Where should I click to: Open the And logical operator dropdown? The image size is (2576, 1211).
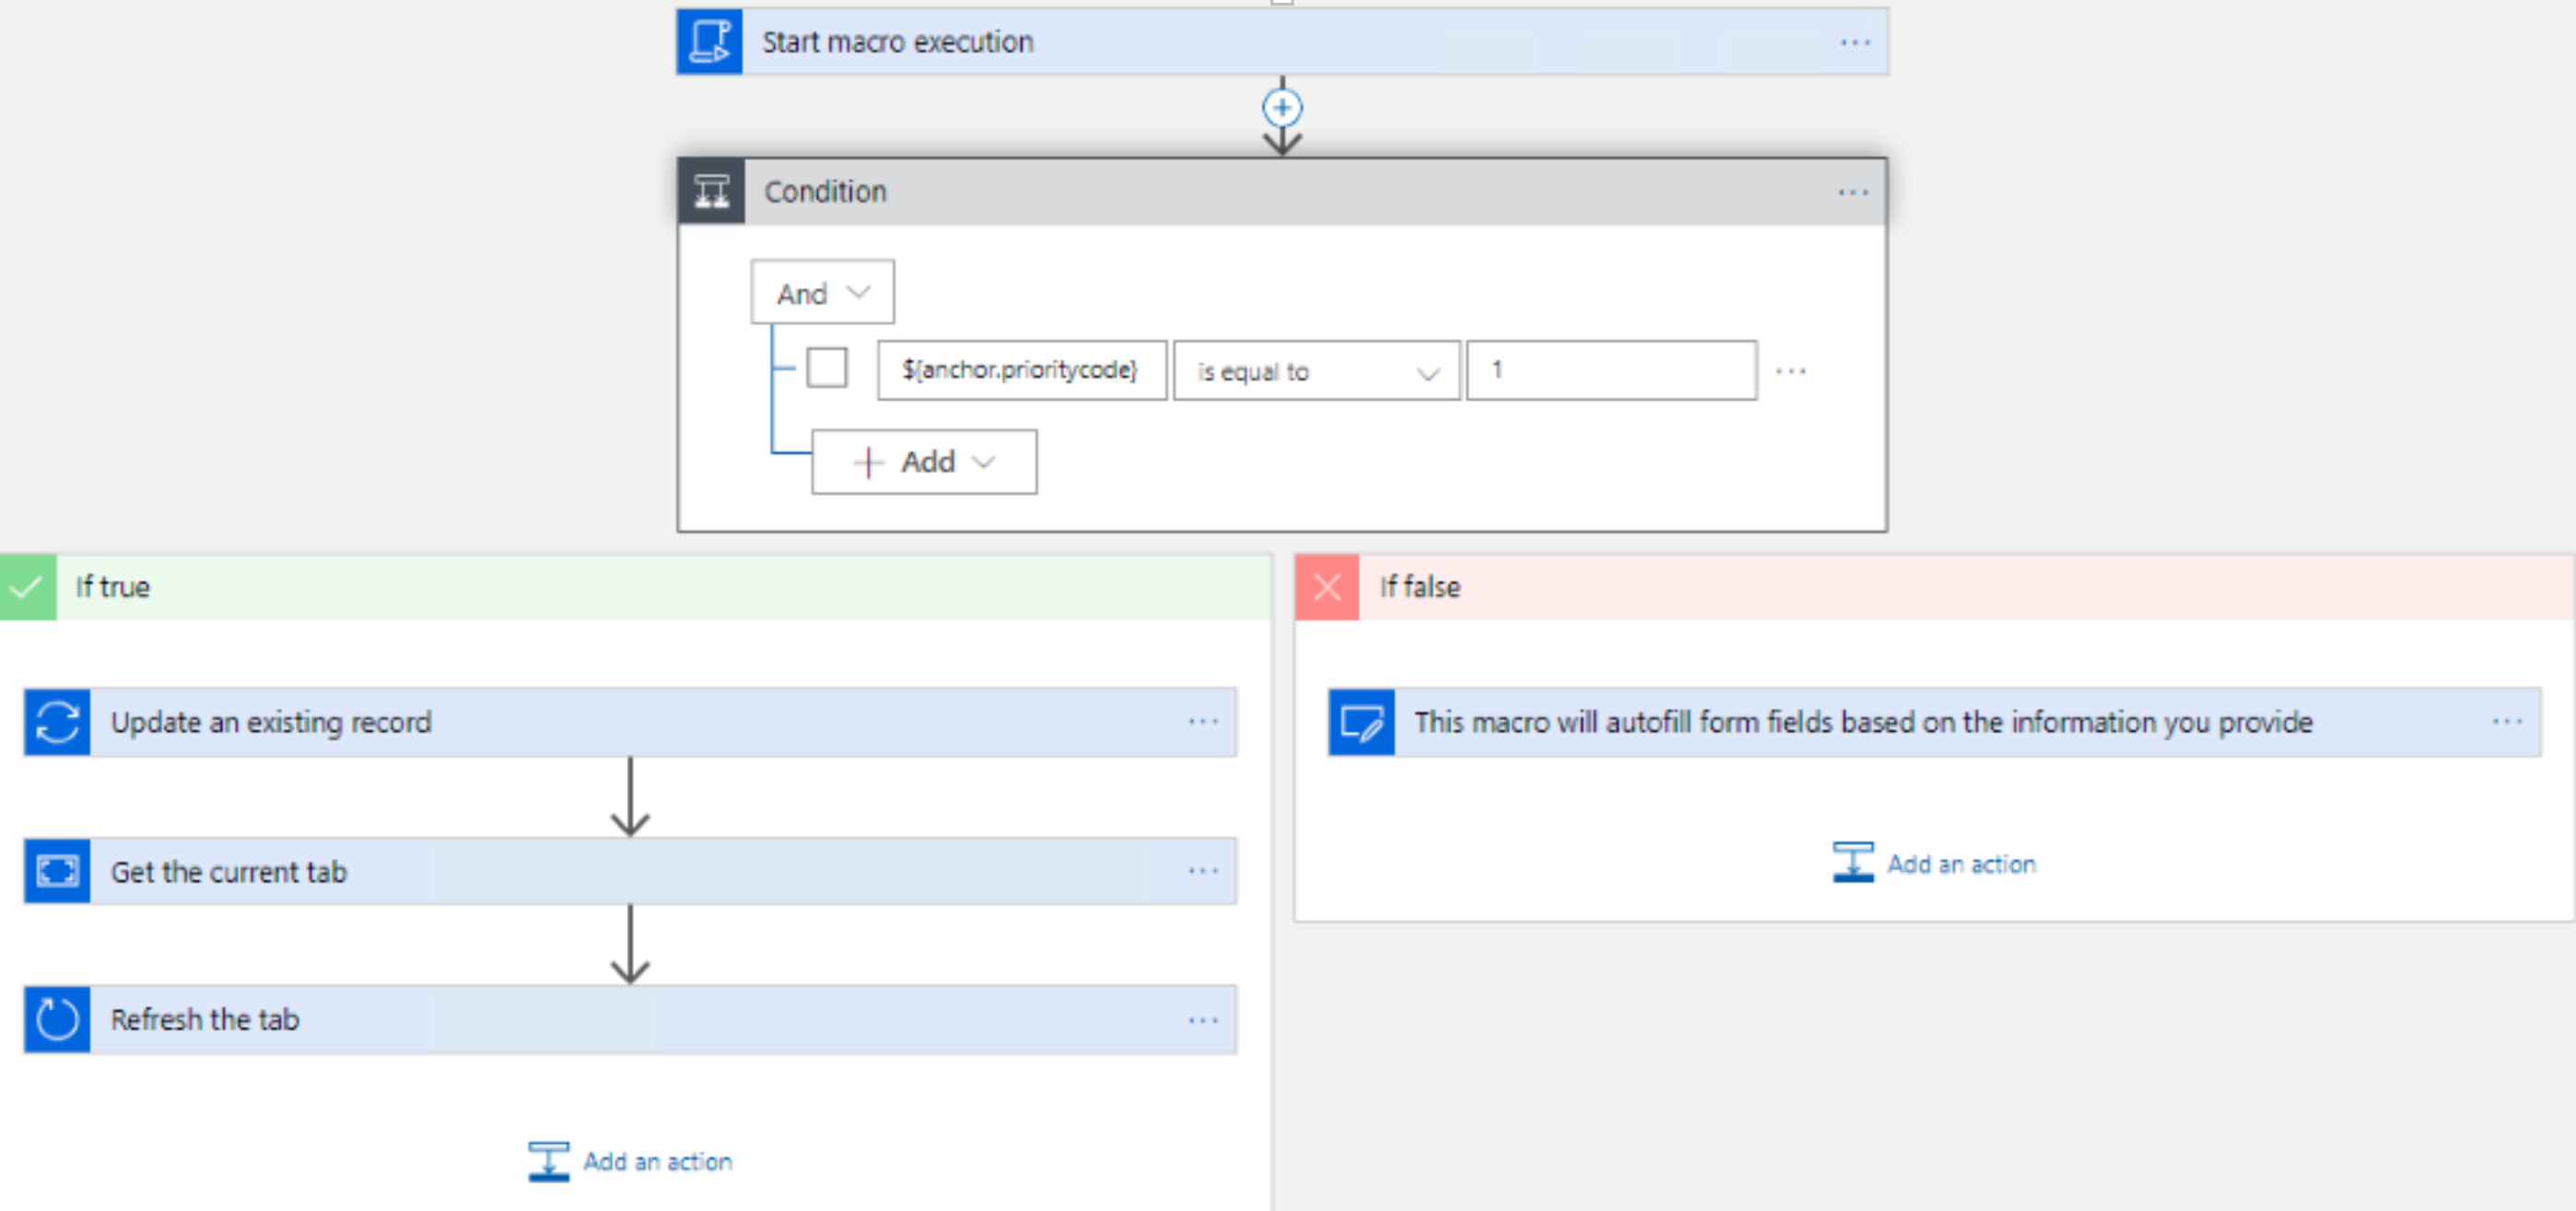[823, 293]
